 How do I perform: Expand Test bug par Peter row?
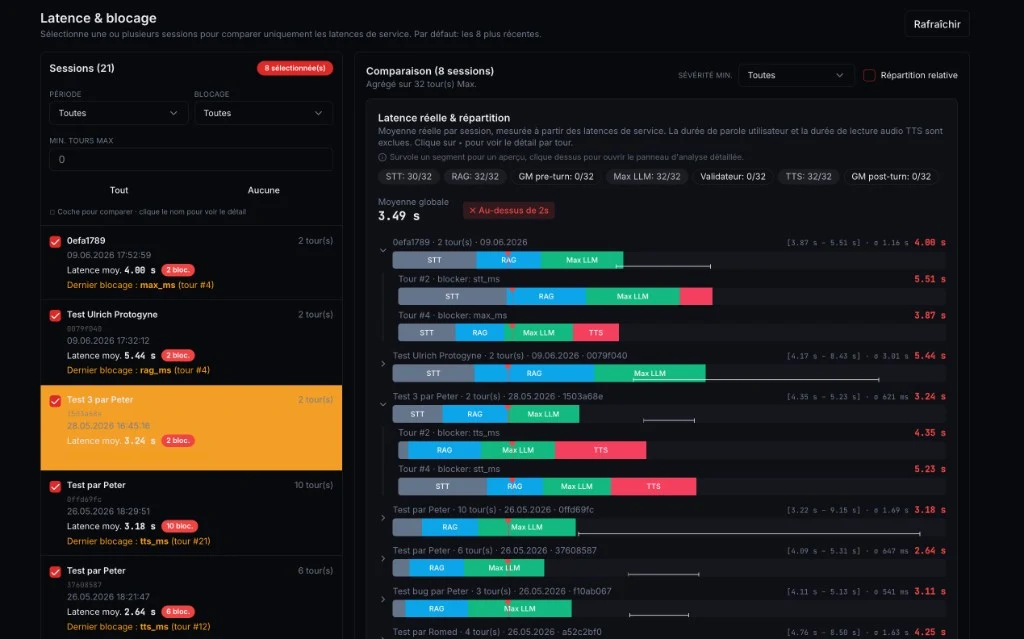pos(383,599)
